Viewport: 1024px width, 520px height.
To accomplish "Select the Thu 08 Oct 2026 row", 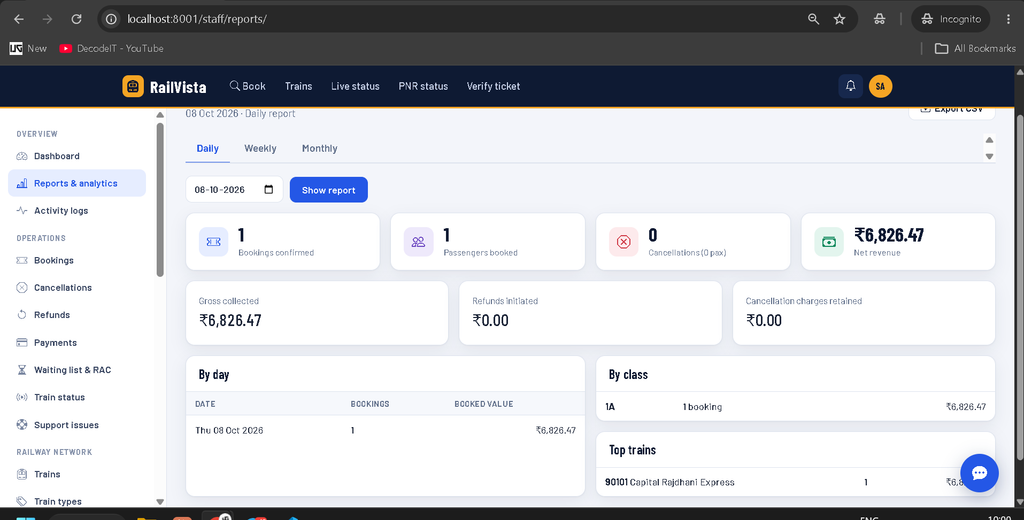I will click(x=385, y=431).
